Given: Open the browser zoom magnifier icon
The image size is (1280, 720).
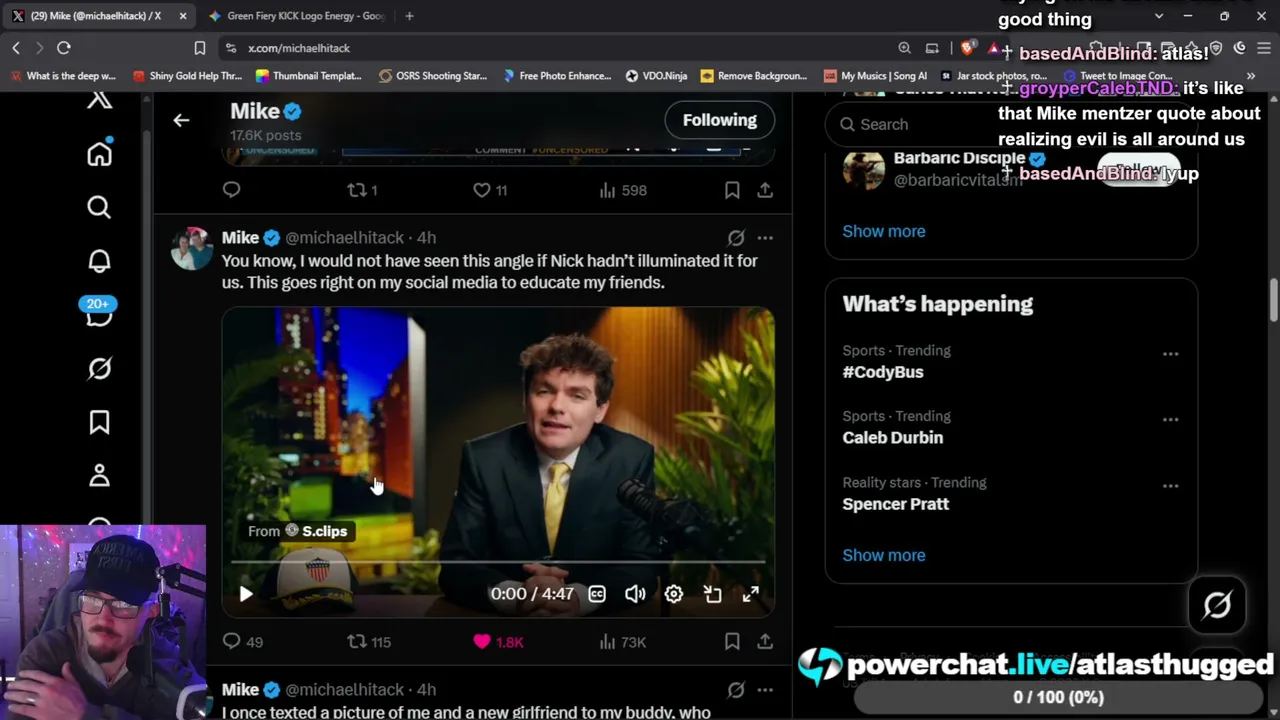Looking at the screenshot, I should pyautogui.click(x=904, y=48).
